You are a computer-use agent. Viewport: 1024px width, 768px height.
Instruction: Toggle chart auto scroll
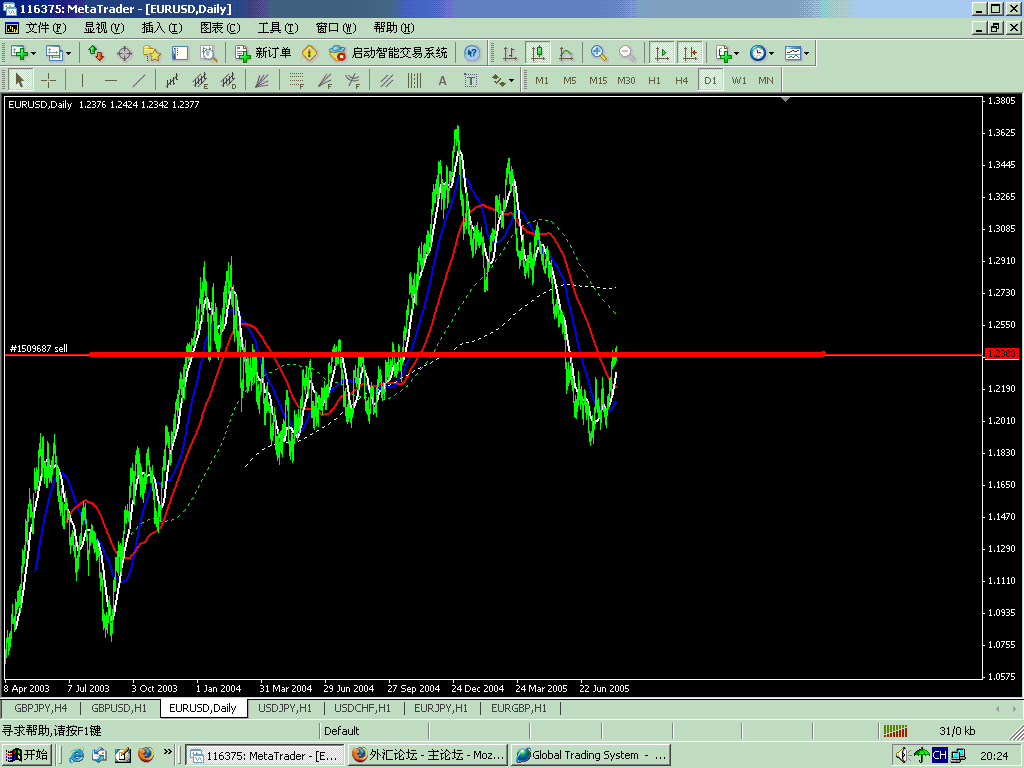pos(661,53)
